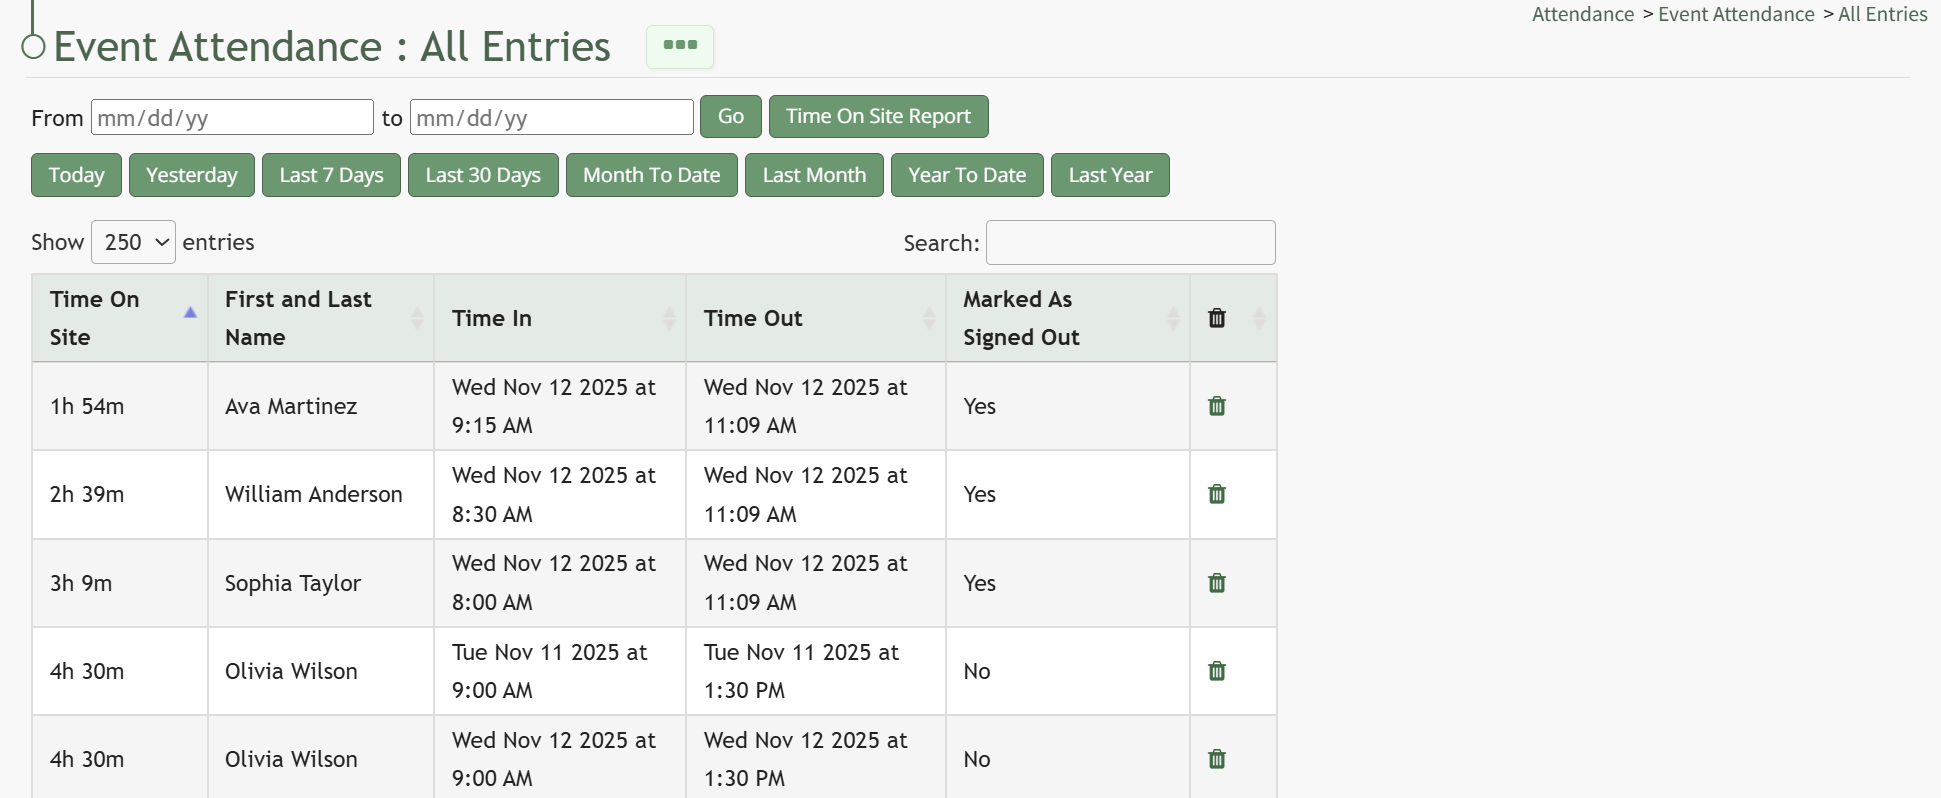This screenshot has height=798, width=1941.
Task: Open the three-dots options menu beside title
Action: click(x=680, y=47)
